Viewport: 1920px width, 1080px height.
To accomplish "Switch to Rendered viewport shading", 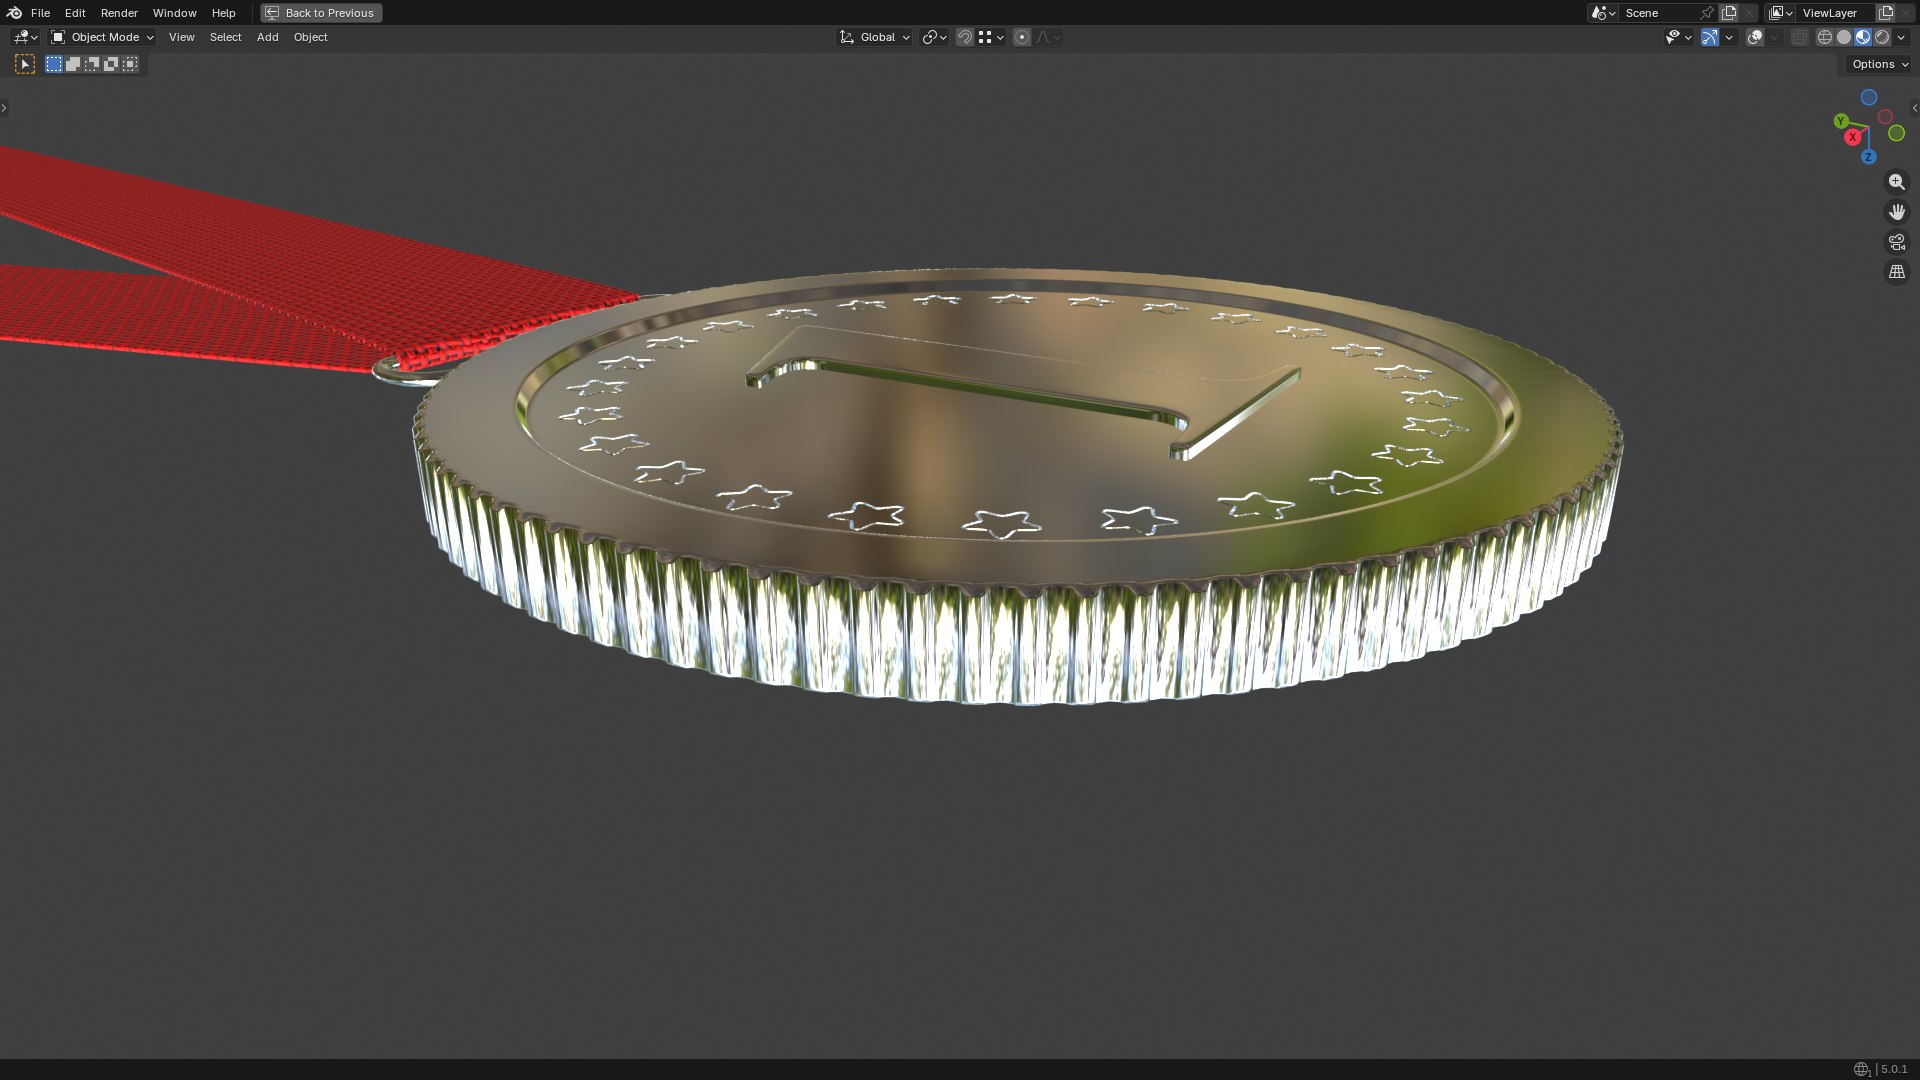I will (1882, 37).
